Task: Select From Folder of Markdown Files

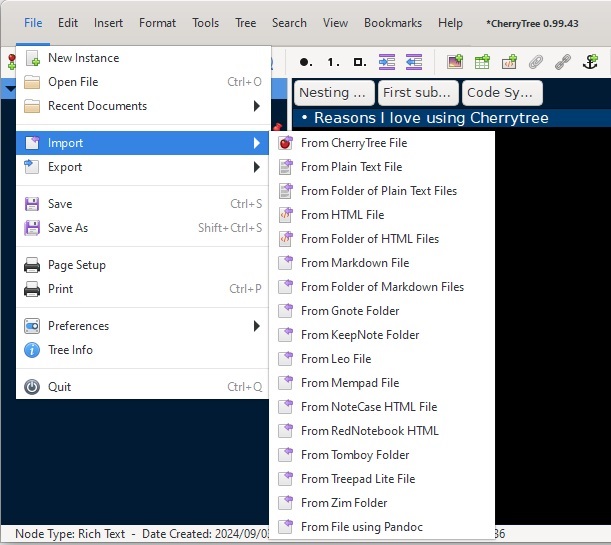Action: [382, 287]
